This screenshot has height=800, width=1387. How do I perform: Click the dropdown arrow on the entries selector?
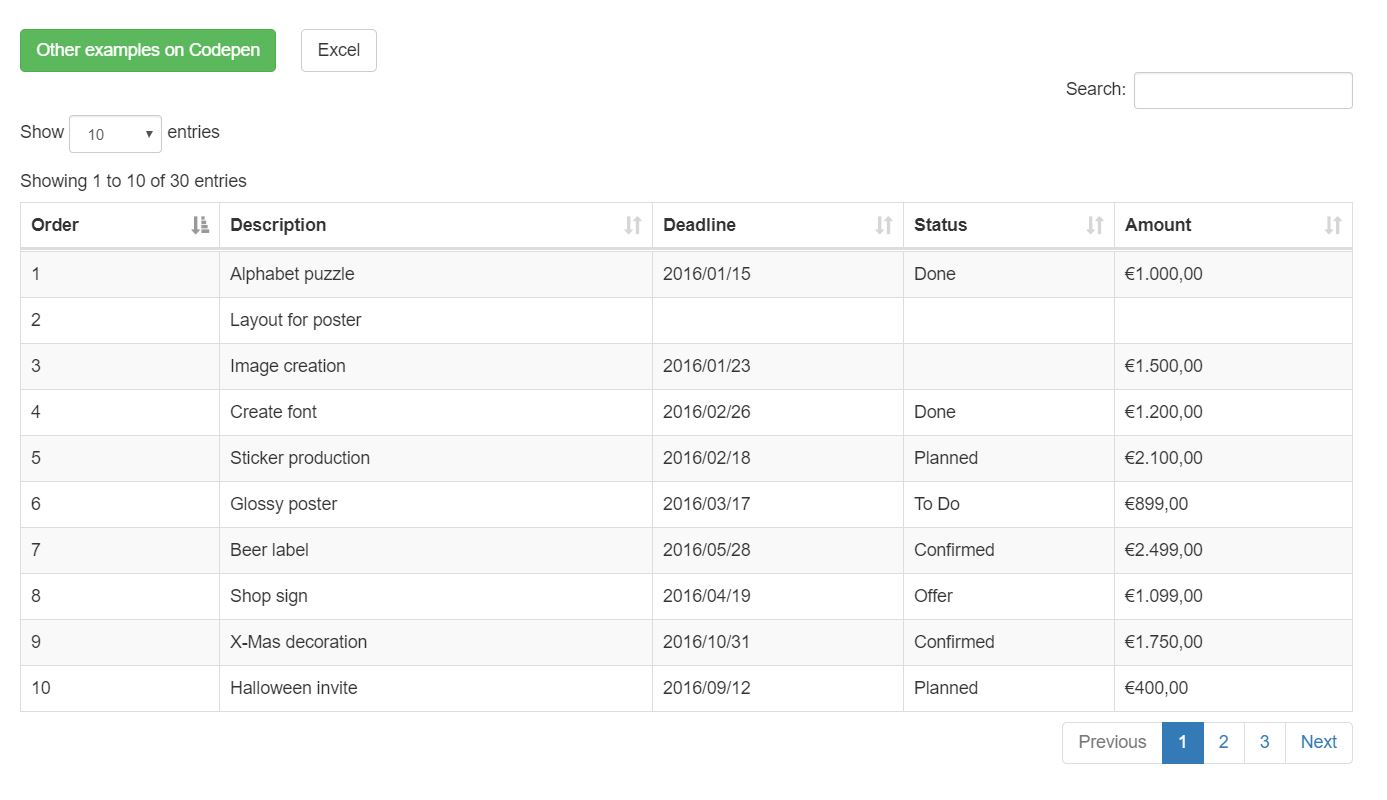(x=148, y=132)
